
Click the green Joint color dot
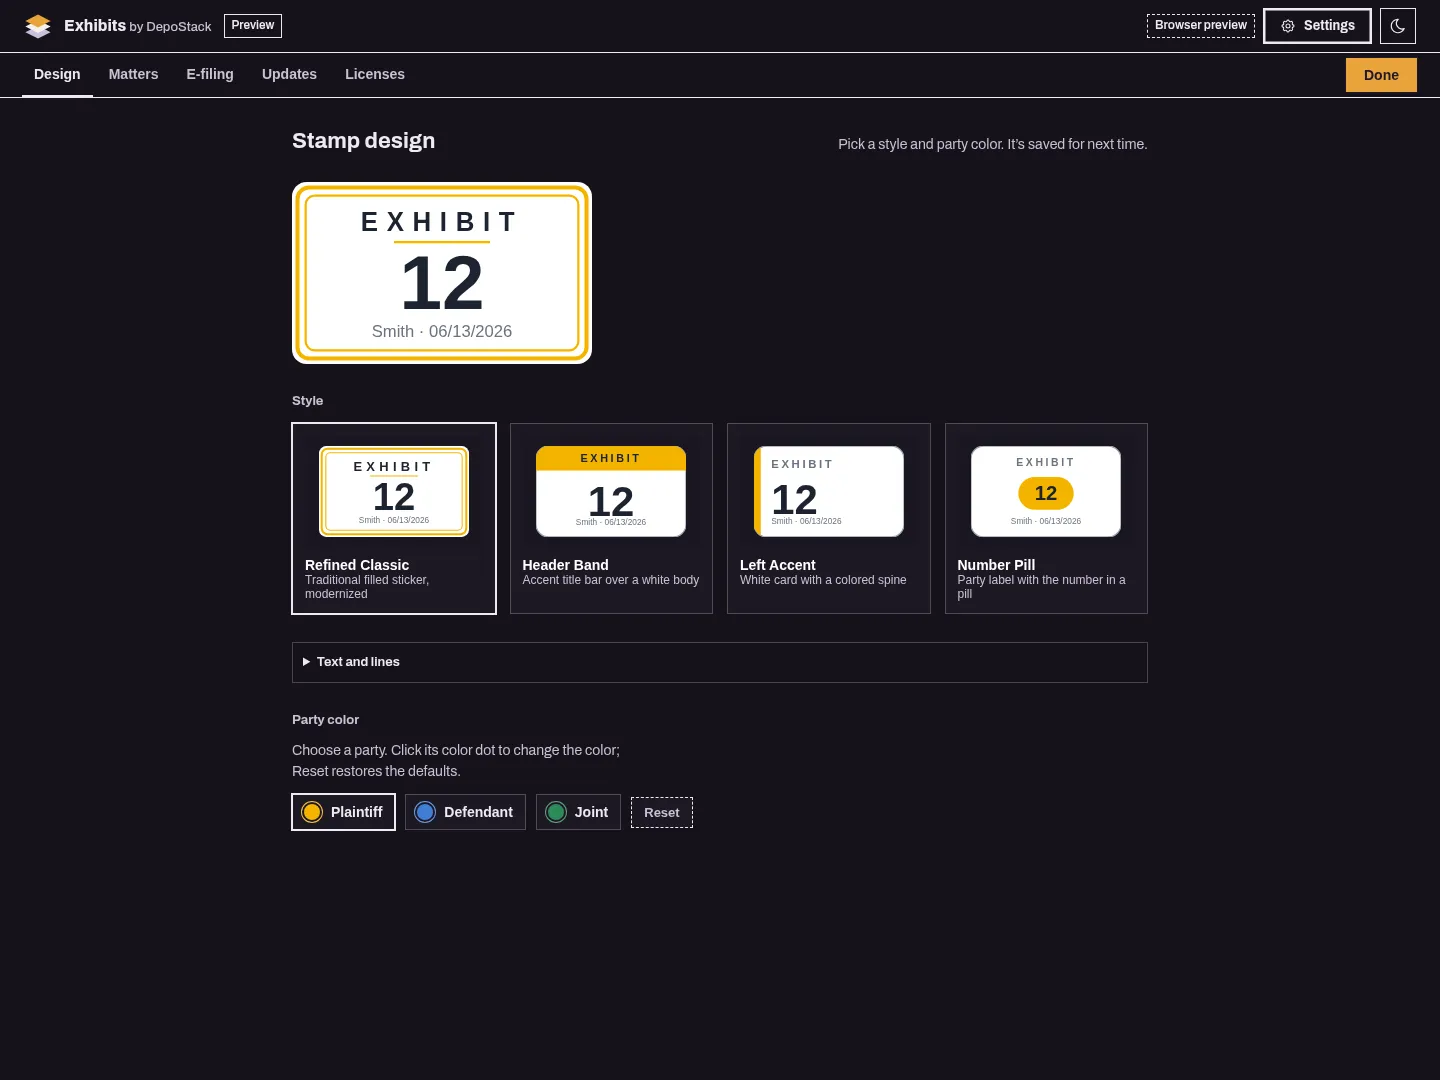[556, 812]
